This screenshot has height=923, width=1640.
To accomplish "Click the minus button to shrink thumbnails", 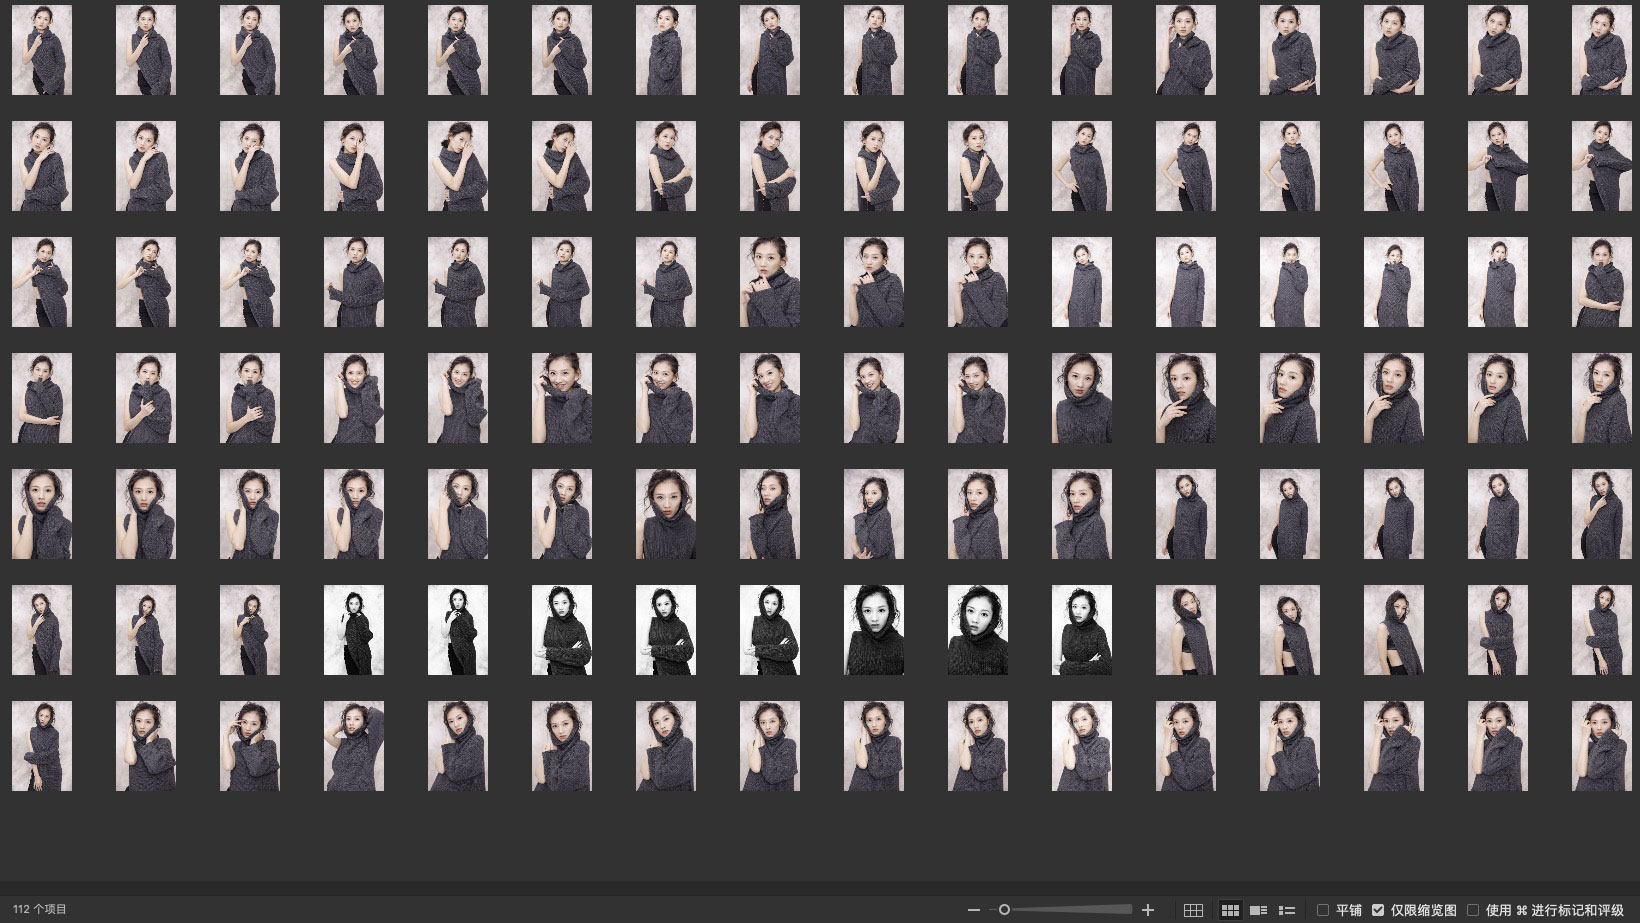I will coord(974,910).
